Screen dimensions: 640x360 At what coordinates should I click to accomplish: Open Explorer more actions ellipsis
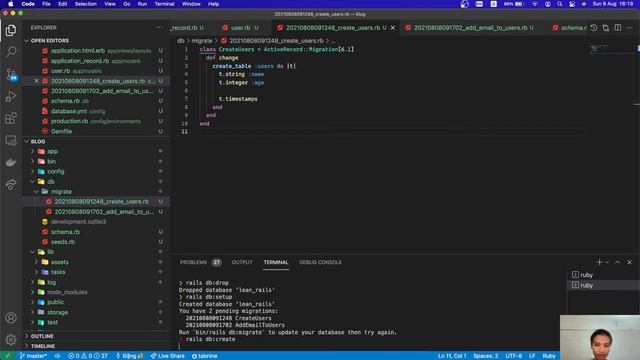click(x=159, y=28)
